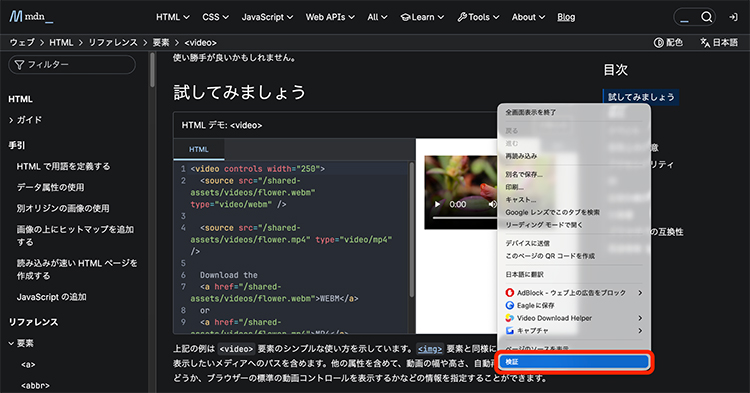Viewport: 750px width, 393px height.
Task: Open 読み込みが速い HTML ページを作成する link
Action: (x=77, y=269)
